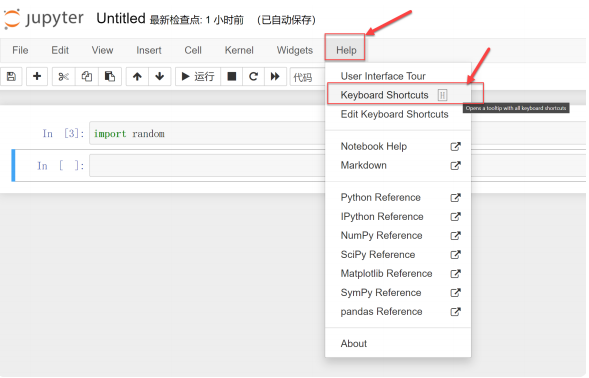589x378 pixels.
Task: Paste cells below using the clipboard icon
Action: pos(110,77)
